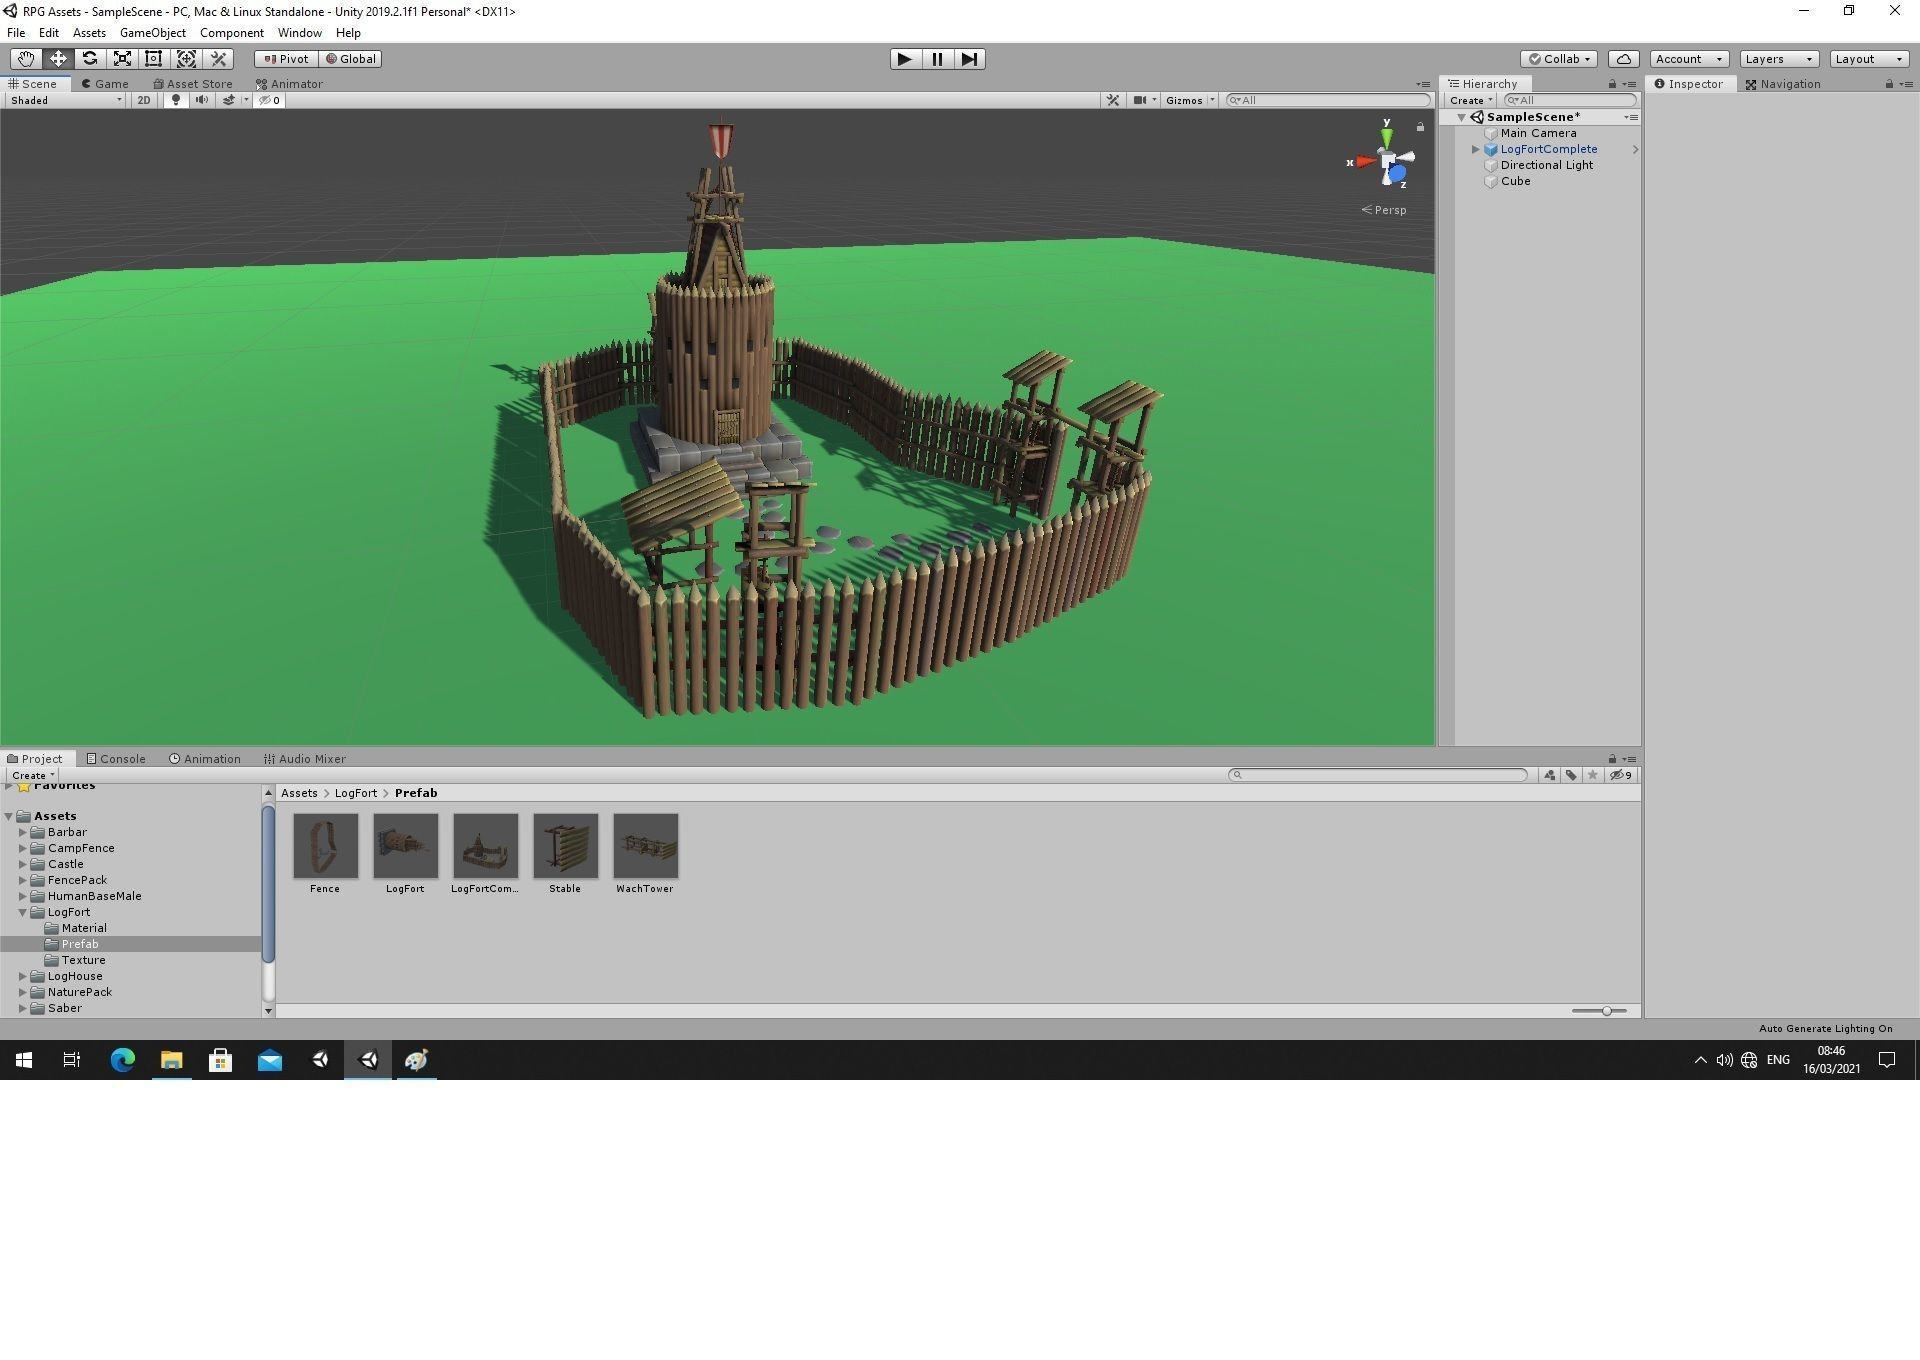Screen dimensions: 1920x1360
Task: Expand the LogFortComplete hierarchy item
Action: click(1475, 149)
